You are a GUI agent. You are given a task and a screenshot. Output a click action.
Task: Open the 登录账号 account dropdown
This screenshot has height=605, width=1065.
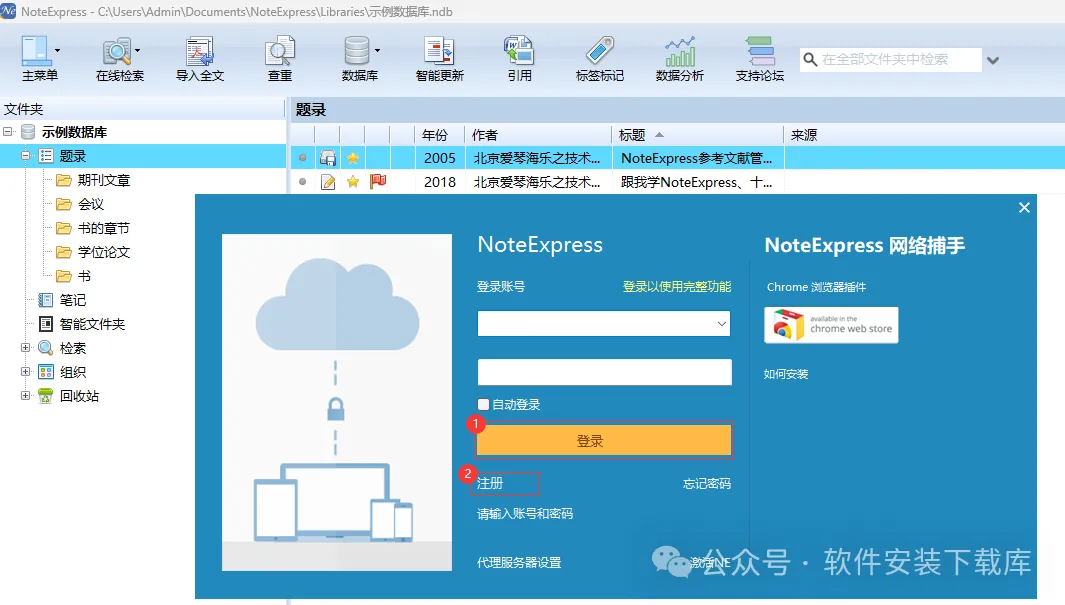(x=721, y=324)
